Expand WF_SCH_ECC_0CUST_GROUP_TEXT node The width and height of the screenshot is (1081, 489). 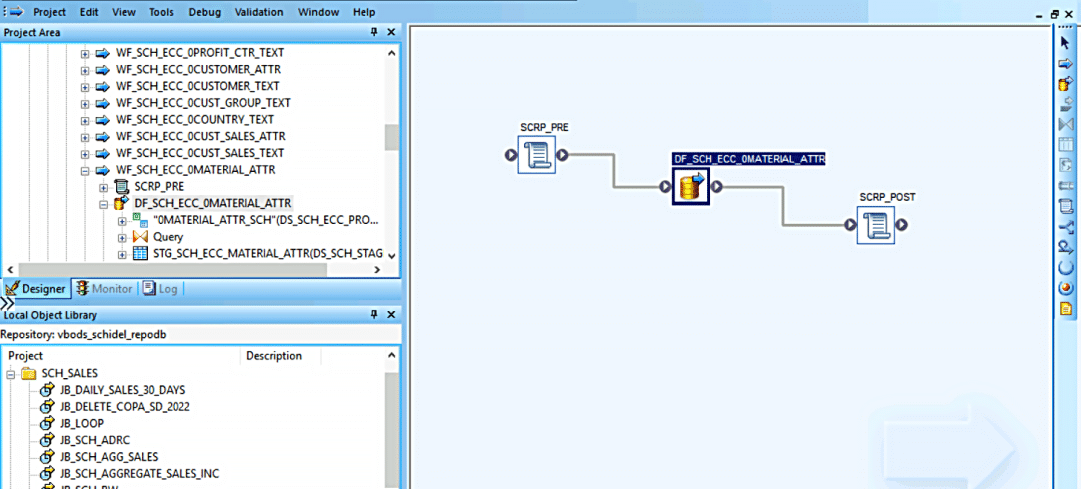(85, 103)
